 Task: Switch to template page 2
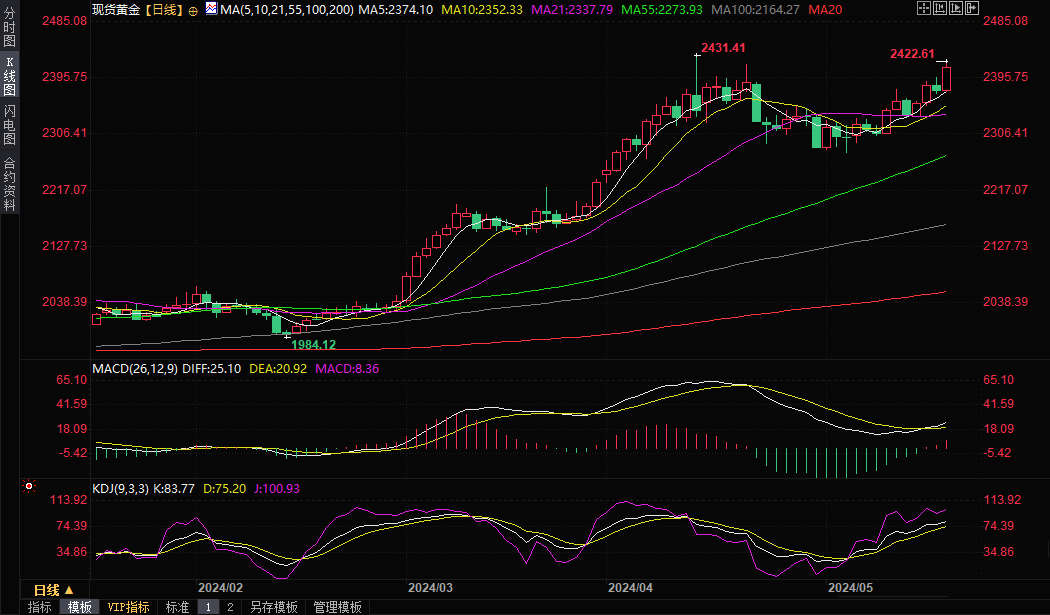tap(229, 607)
